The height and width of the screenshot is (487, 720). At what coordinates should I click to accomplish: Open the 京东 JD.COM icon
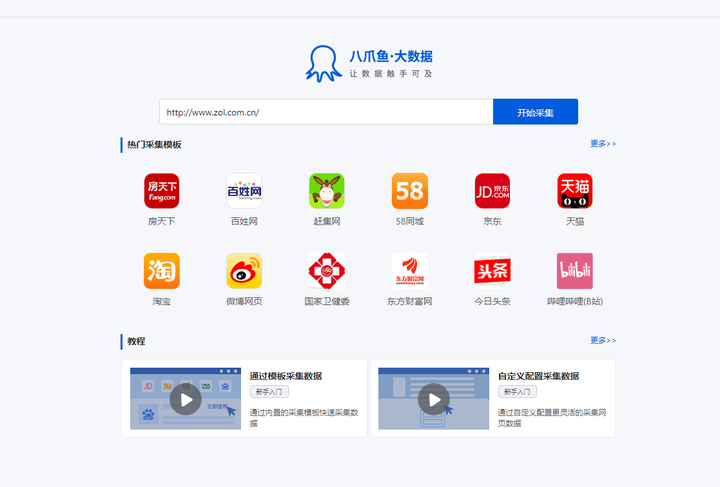(492, 191)
